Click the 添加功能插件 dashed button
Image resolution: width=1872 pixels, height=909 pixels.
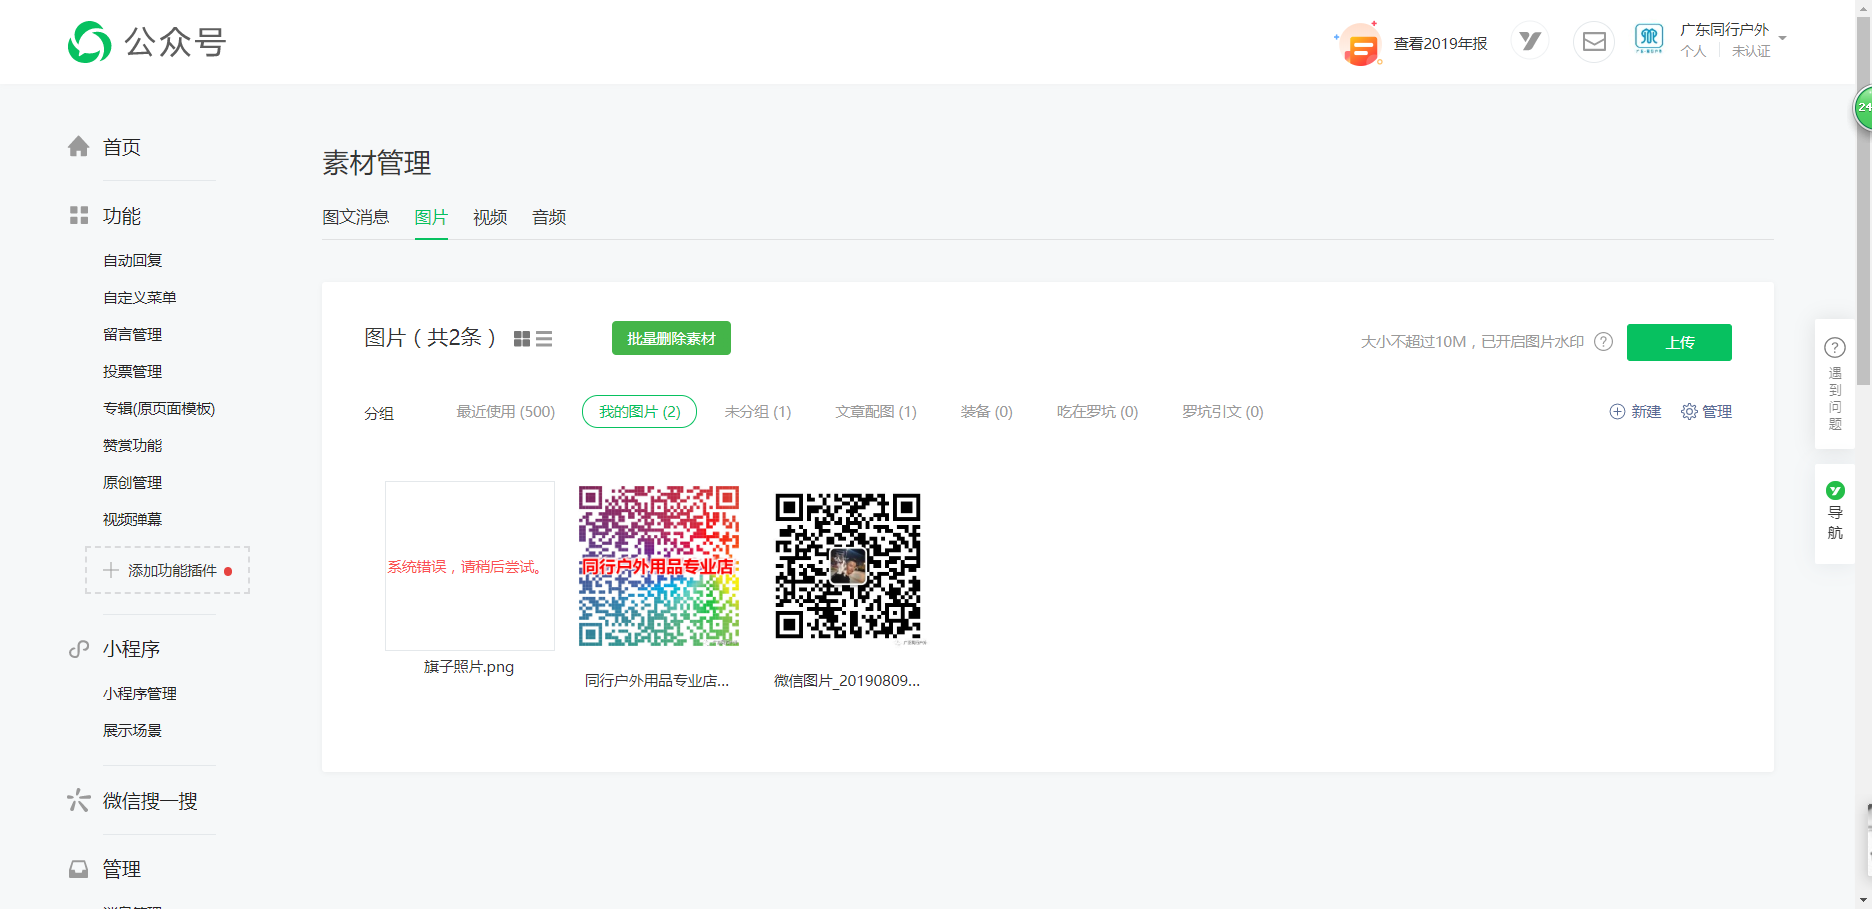click(x=167, y=570)
